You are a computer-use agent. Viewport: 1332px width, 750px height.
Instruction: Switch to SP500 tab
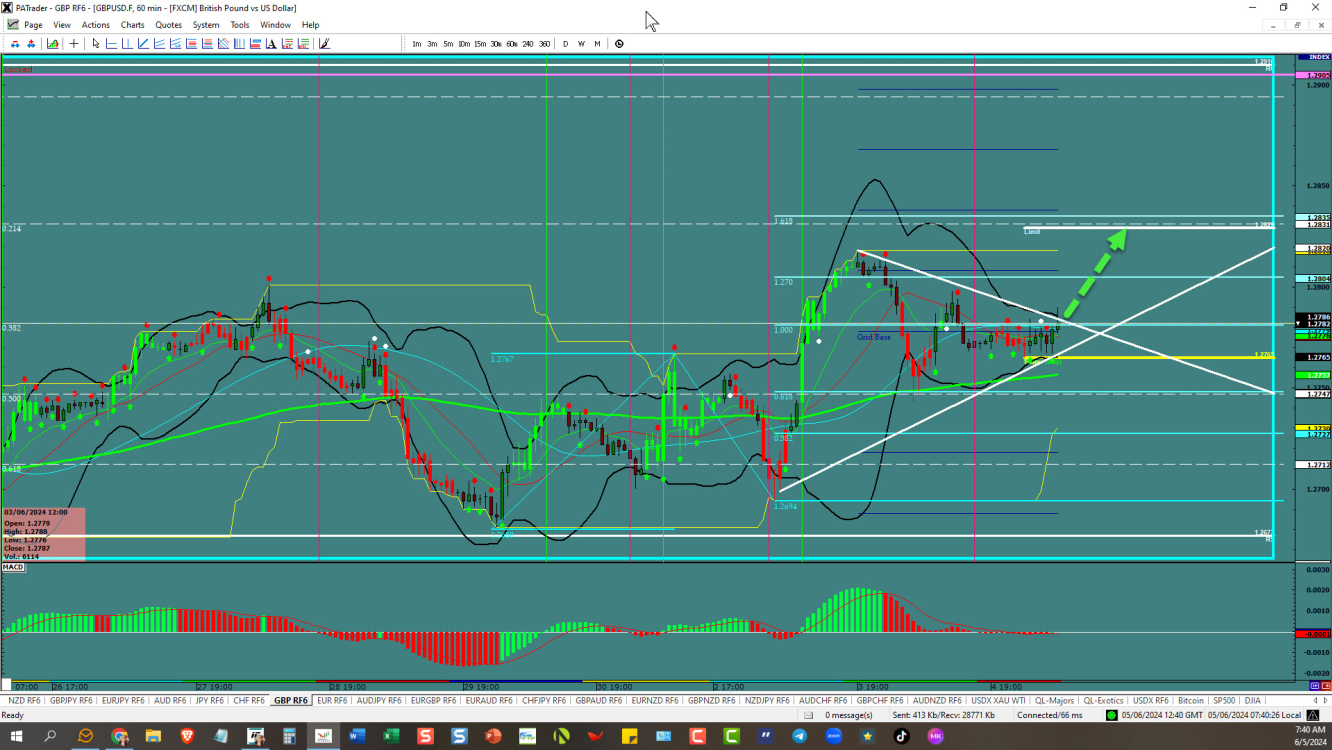(x=1223, y=700)
